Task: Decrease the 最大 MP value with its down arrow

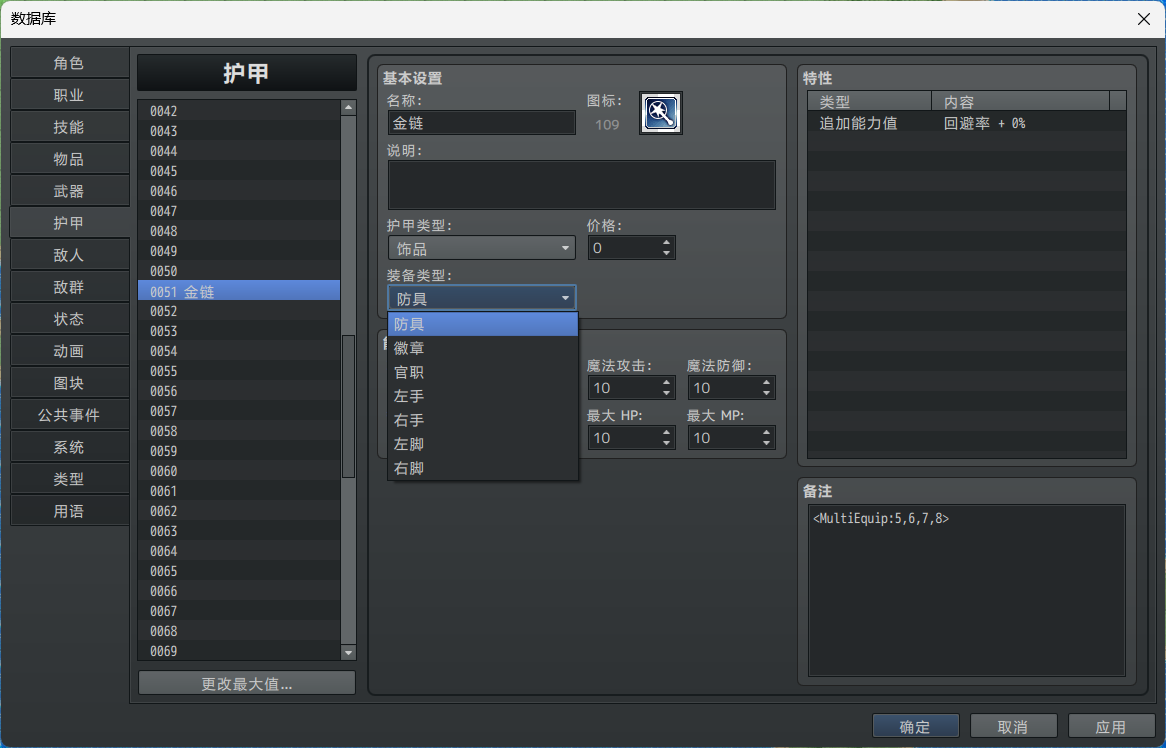Action: pos(767,443)
